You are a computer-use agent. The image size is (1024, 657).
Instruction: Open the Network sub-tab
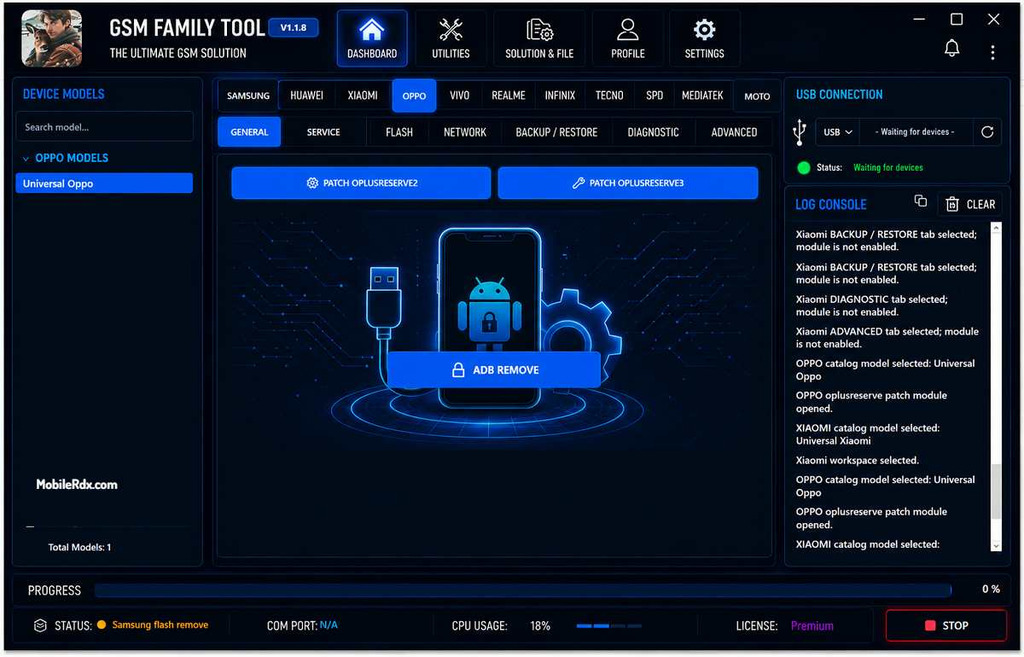465,132
